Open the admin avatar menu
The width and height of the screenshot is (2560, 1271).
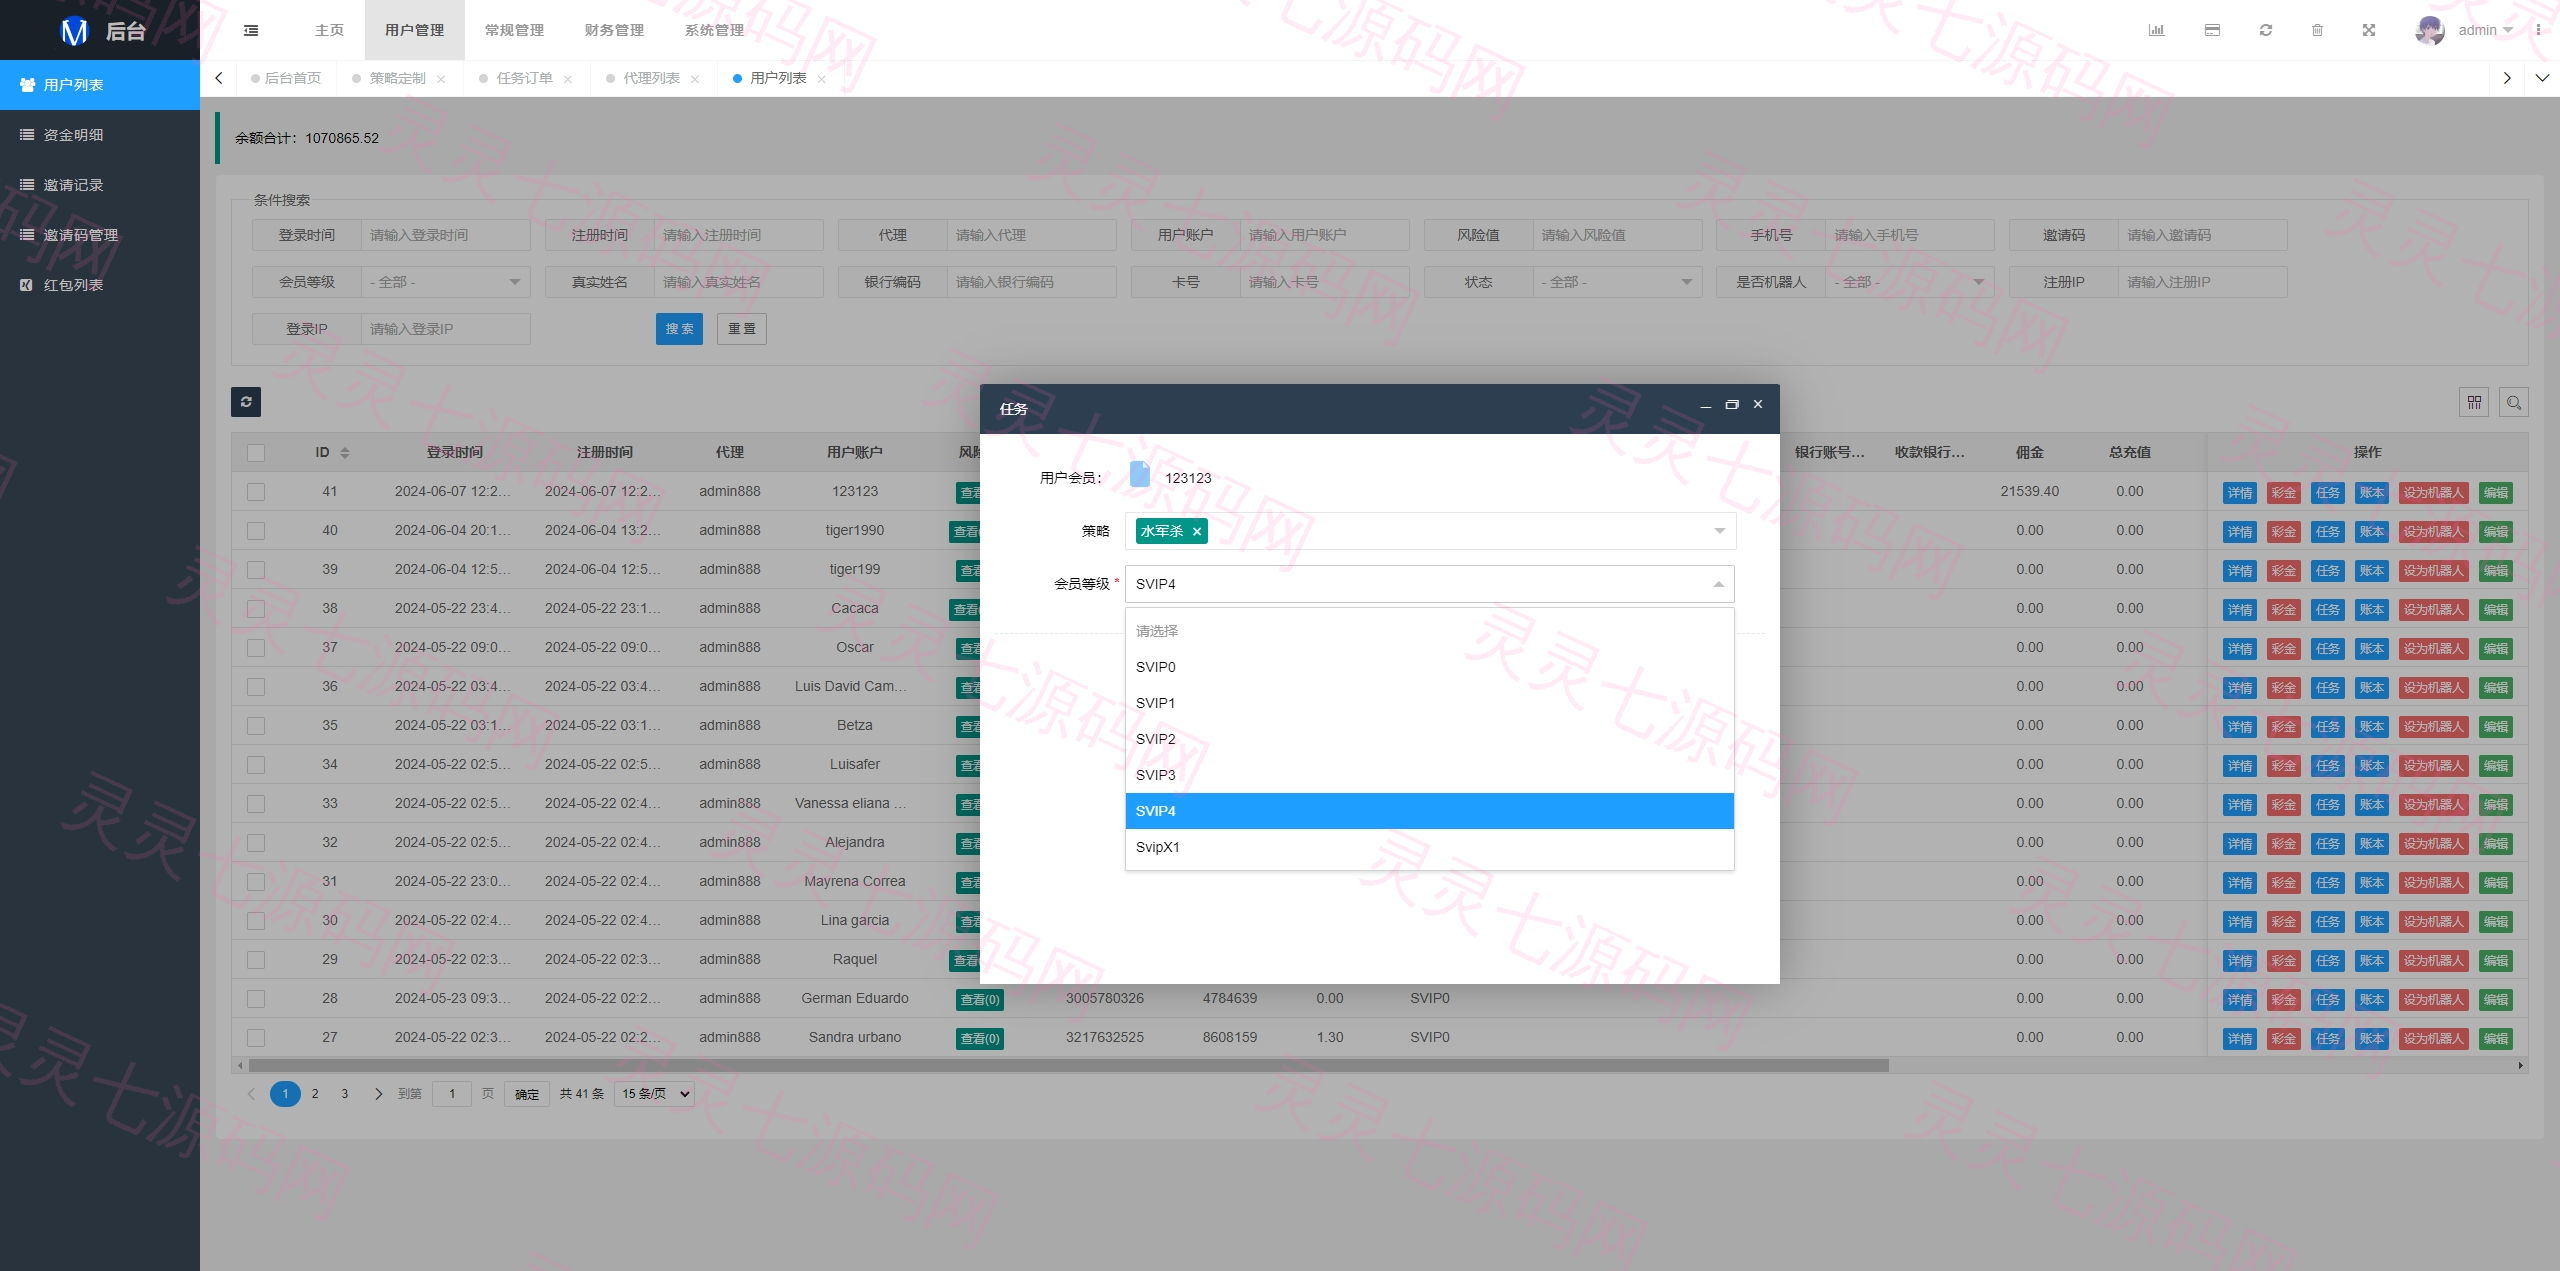(x=2464, y=30)
